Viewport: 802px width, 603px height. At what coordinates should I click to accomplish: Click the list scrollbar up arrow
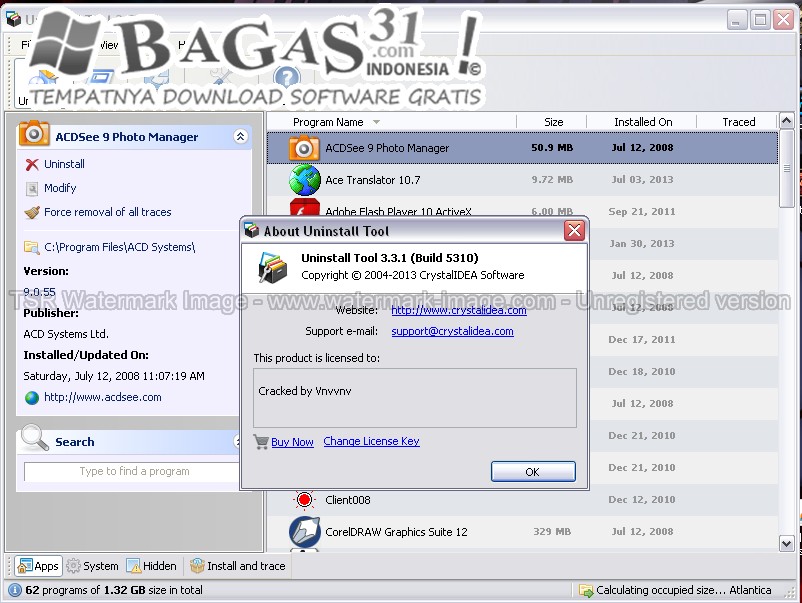[x=786, y=121]
